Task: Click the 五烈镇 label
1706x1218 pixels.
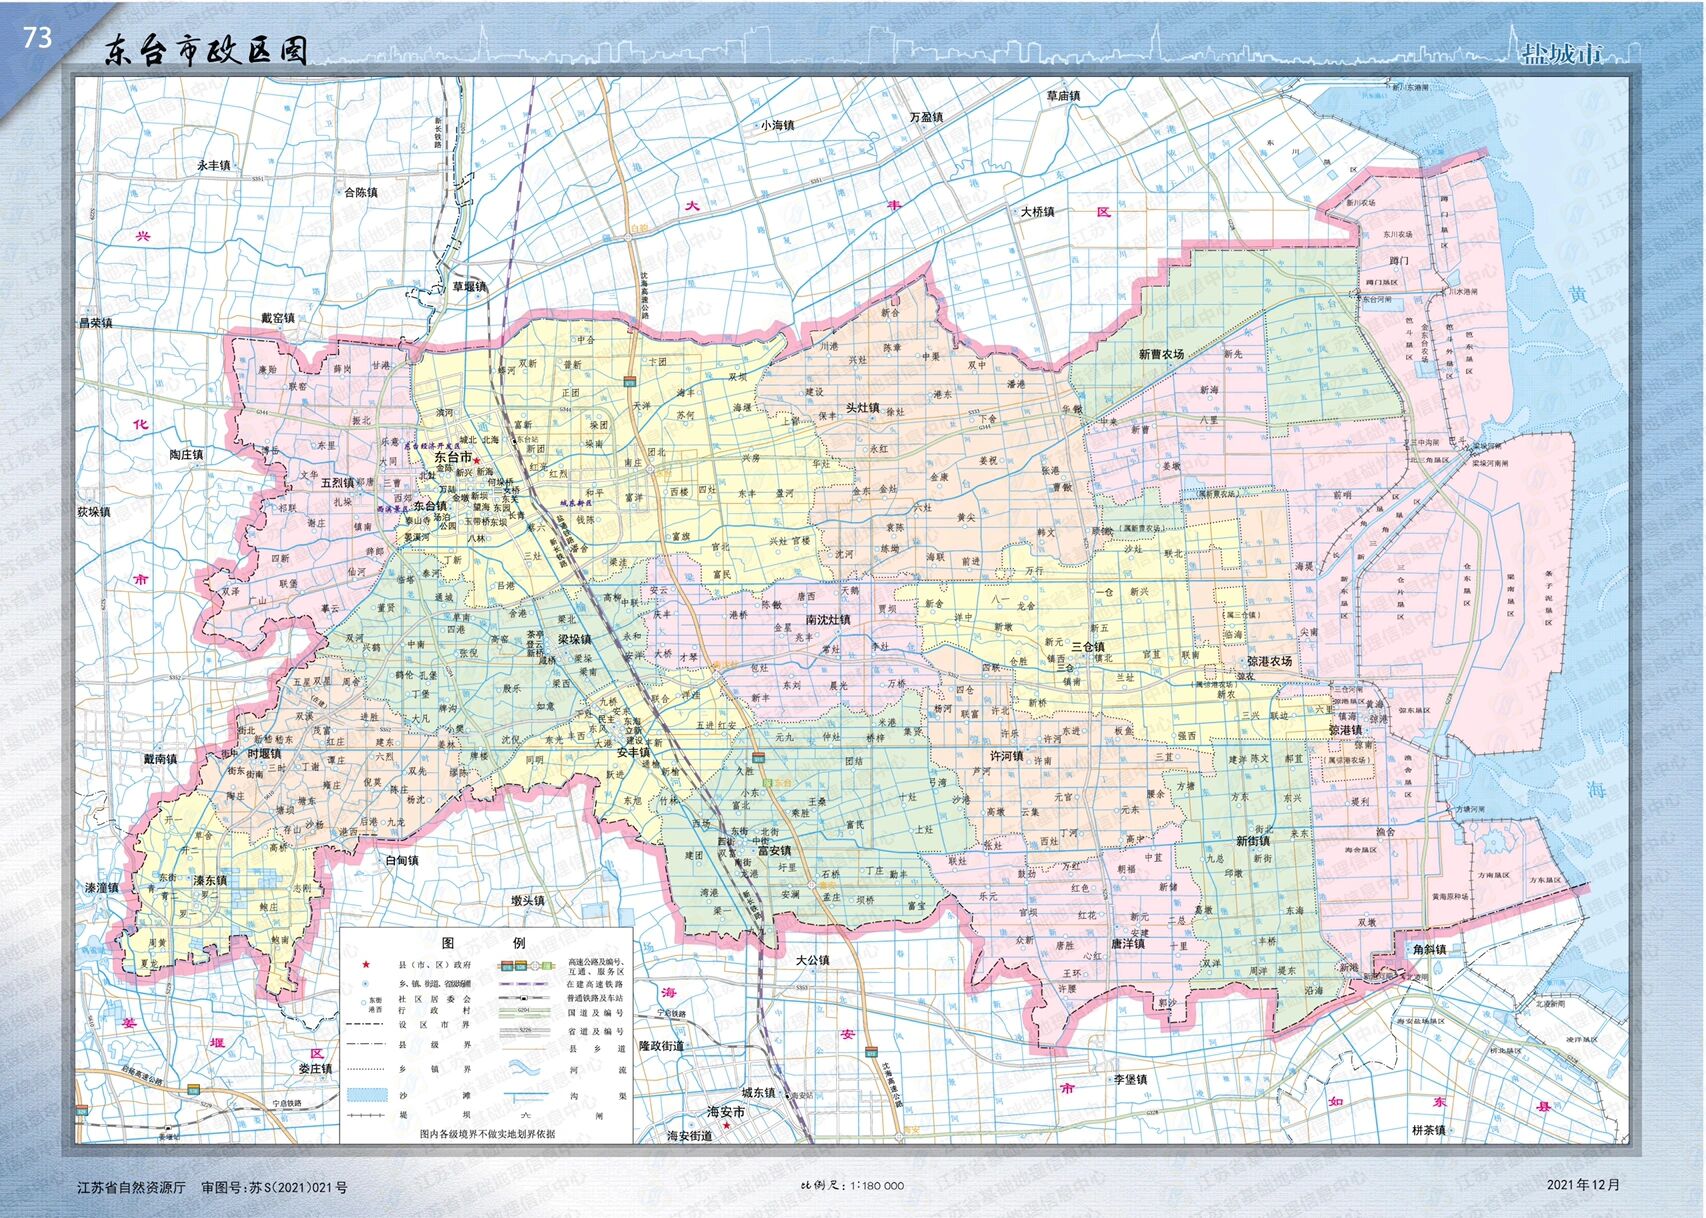Action: tap(338, 483)
